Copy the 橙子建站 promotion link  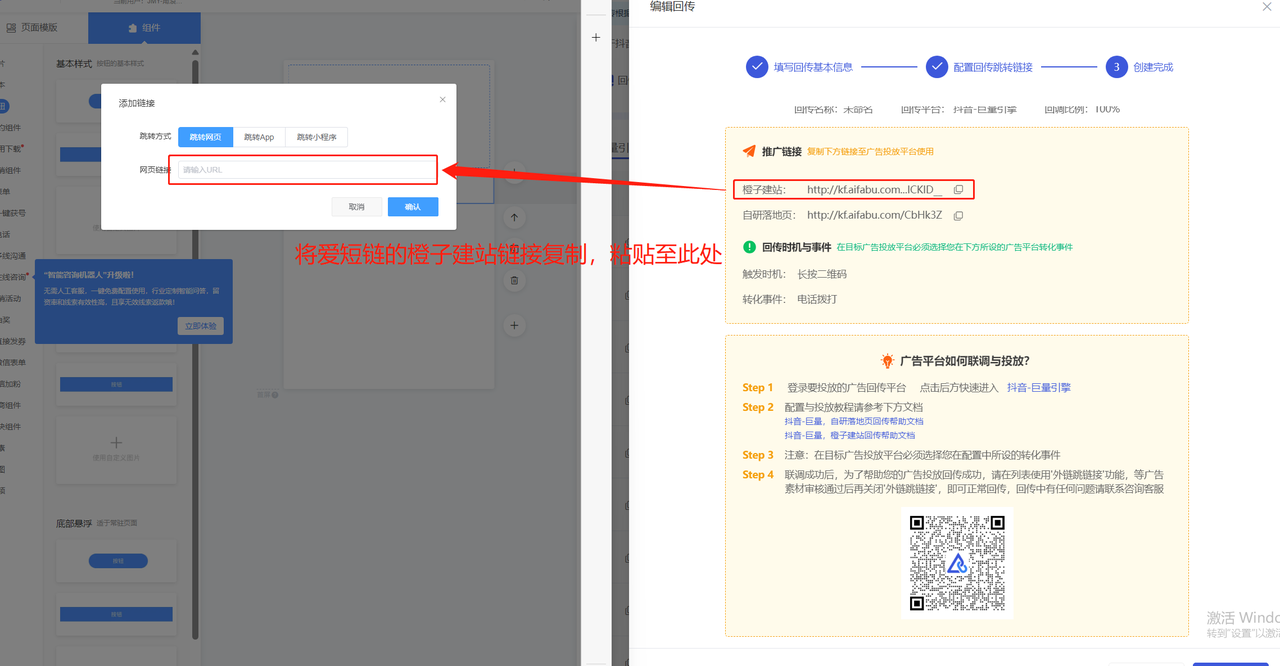click(958, 190)
